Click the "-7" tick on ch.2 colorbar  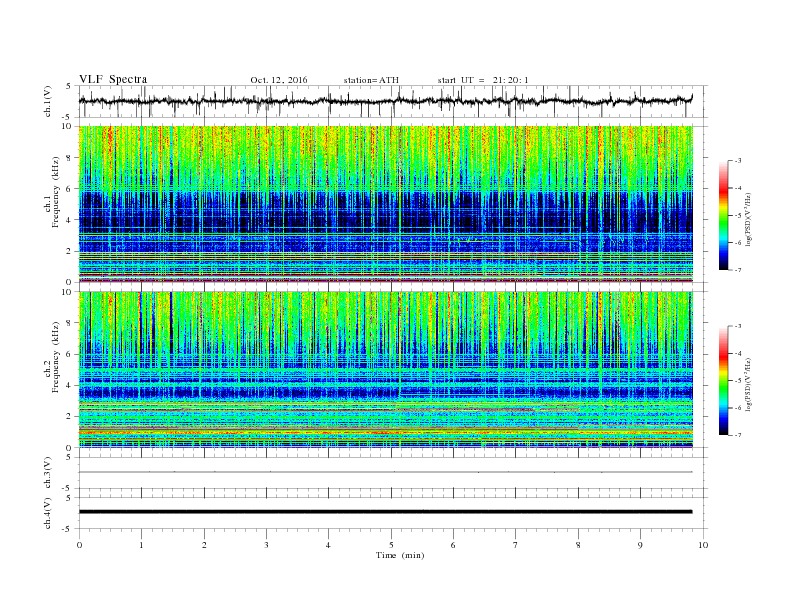tap(738, 435)
